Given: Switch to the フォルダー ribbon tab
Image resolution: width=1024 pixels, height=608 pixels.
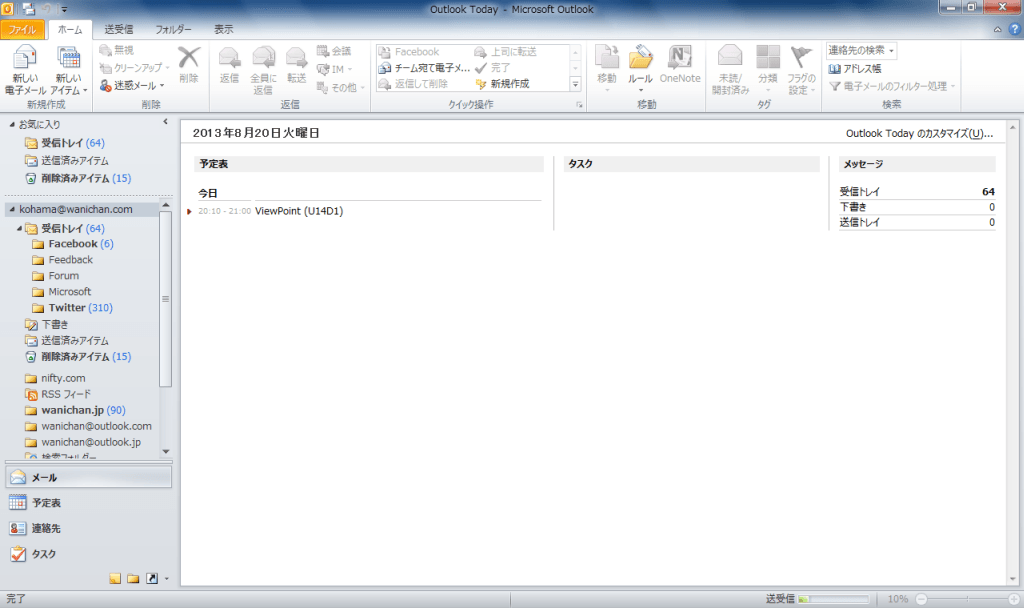Looking at the screenshot, I should (173, 29).
